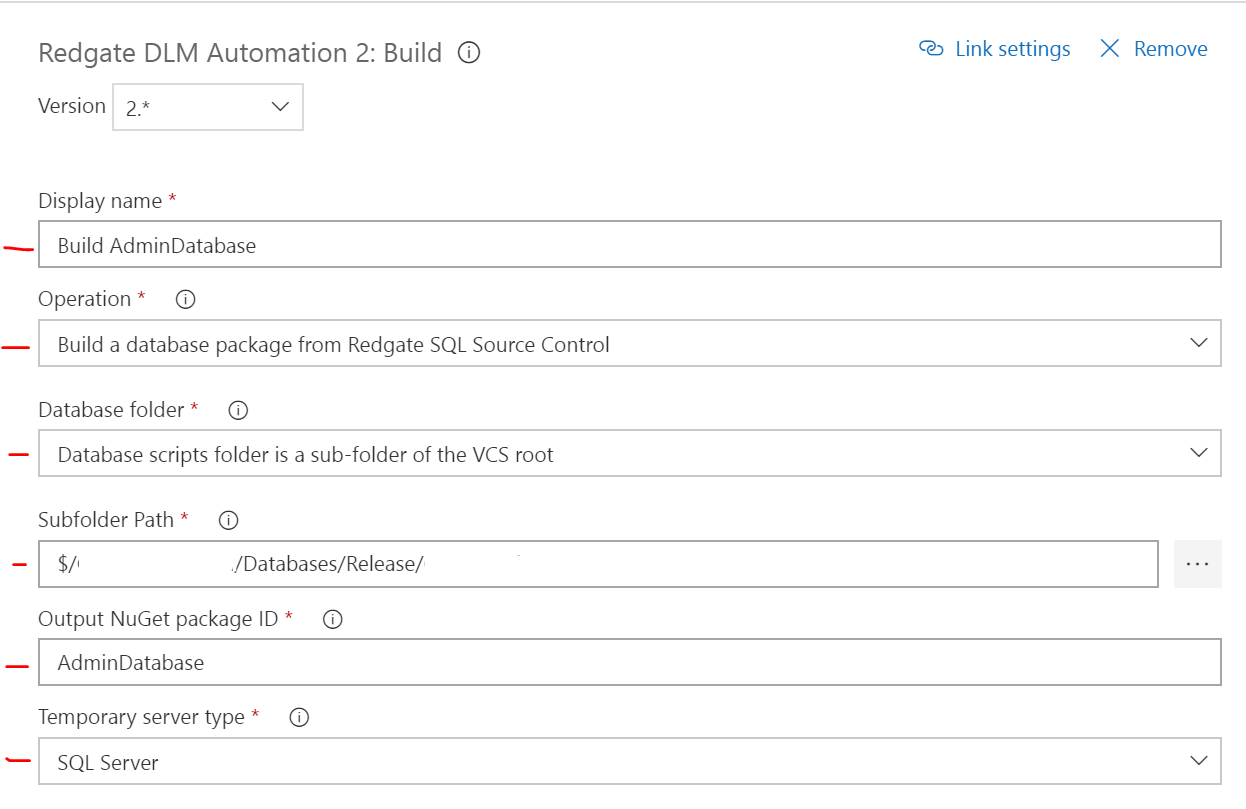Click the chevron arrow of the SQL Server combo box
This screenshot has height=809, width=1246.
coord(1199,761)
